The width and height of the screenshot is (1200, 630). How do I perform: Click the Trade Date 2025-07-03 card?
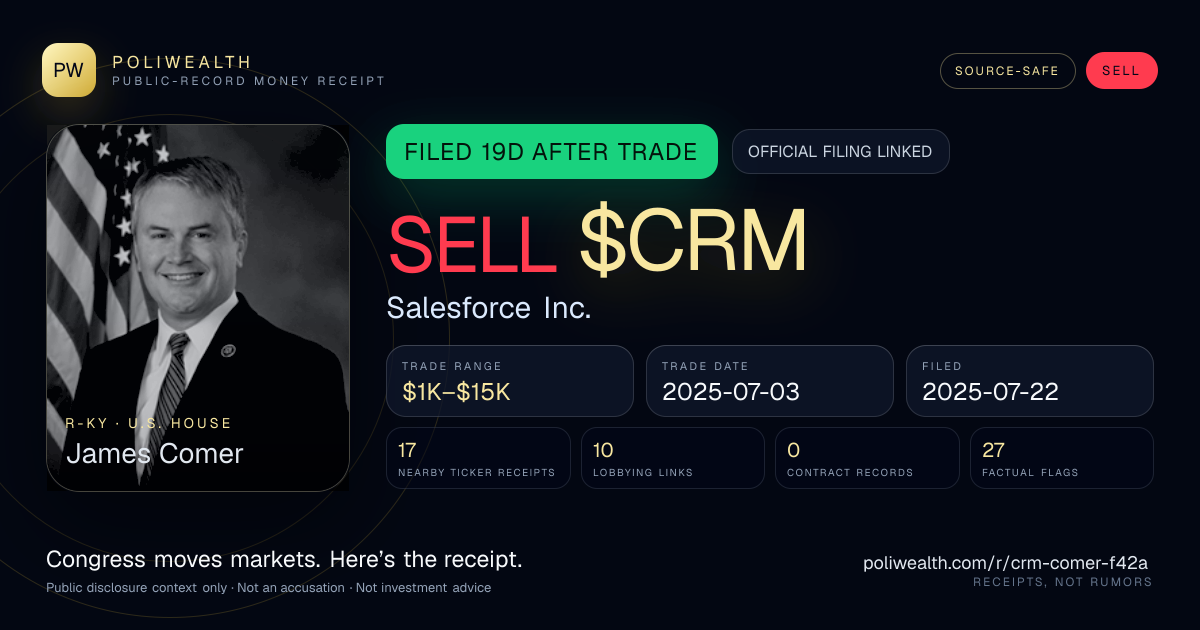click(770, 381)
